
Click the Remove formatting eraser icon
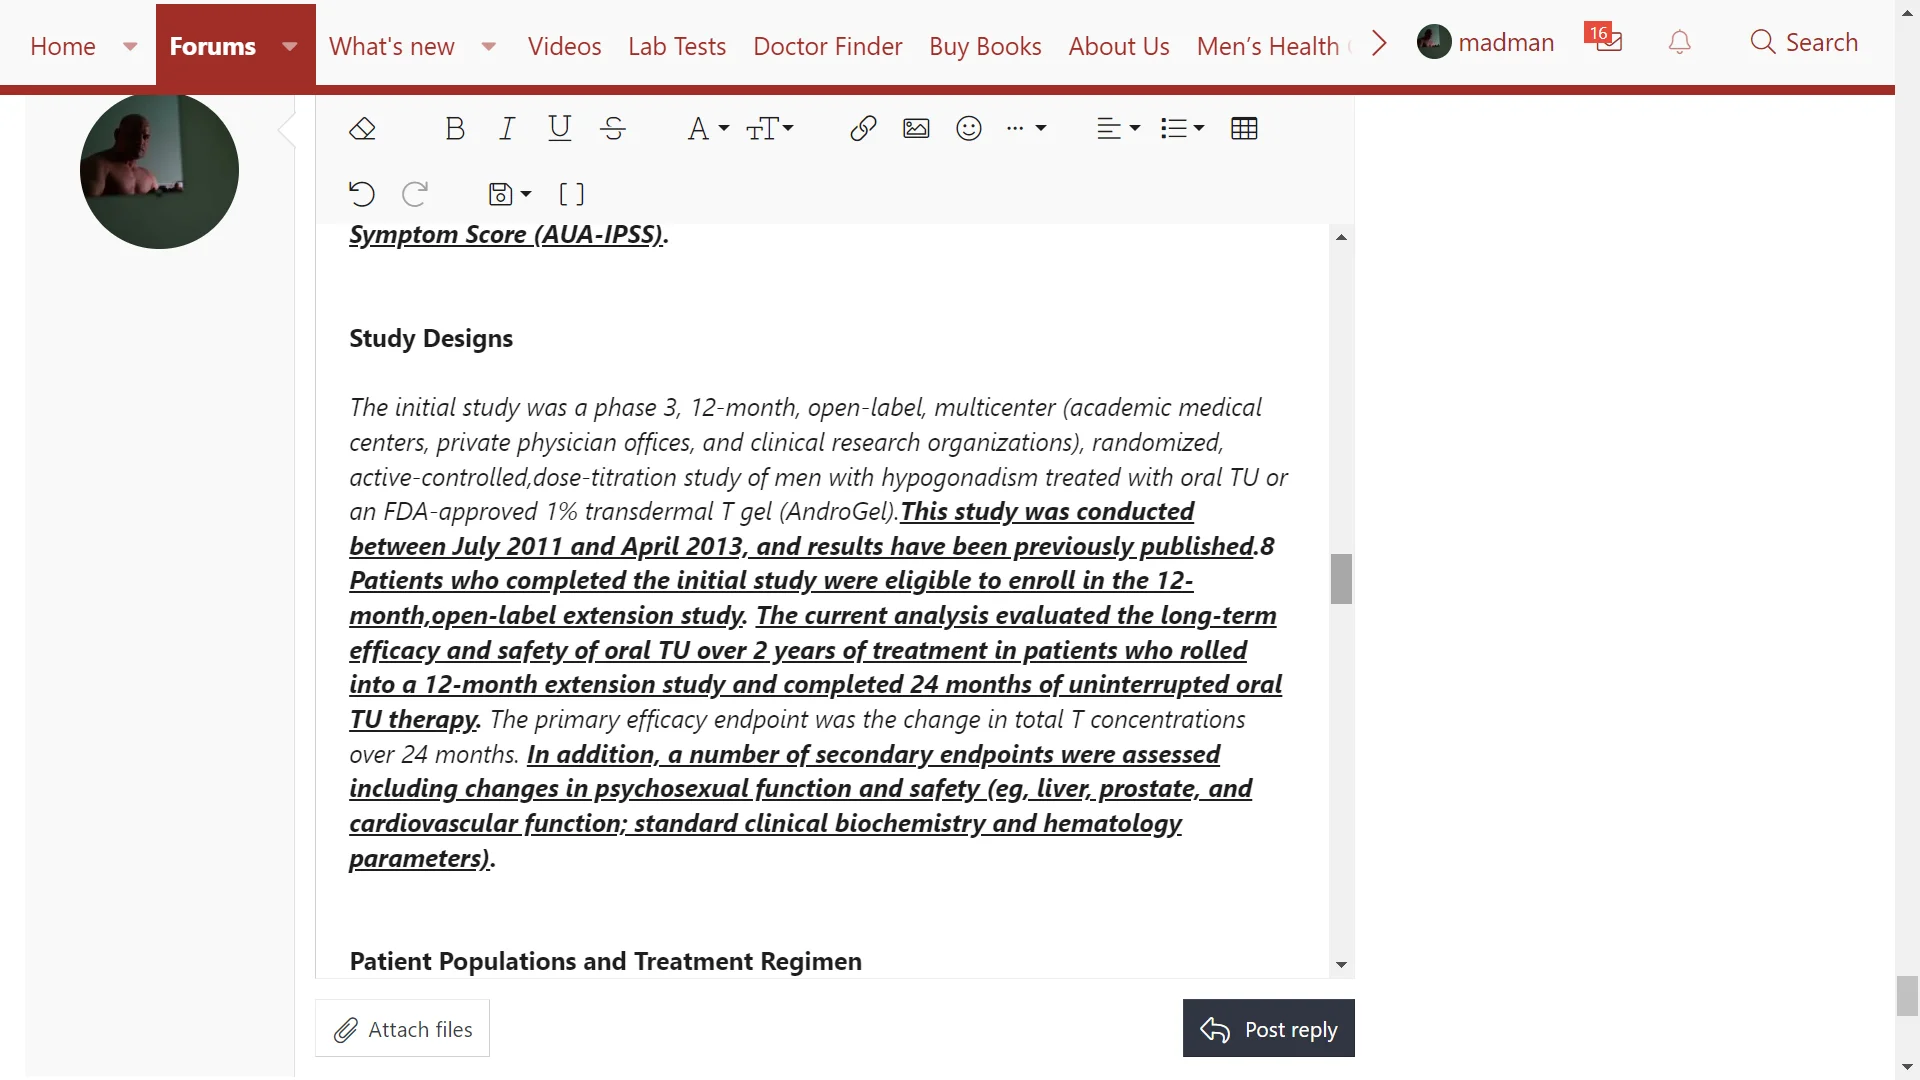point(362,129)
